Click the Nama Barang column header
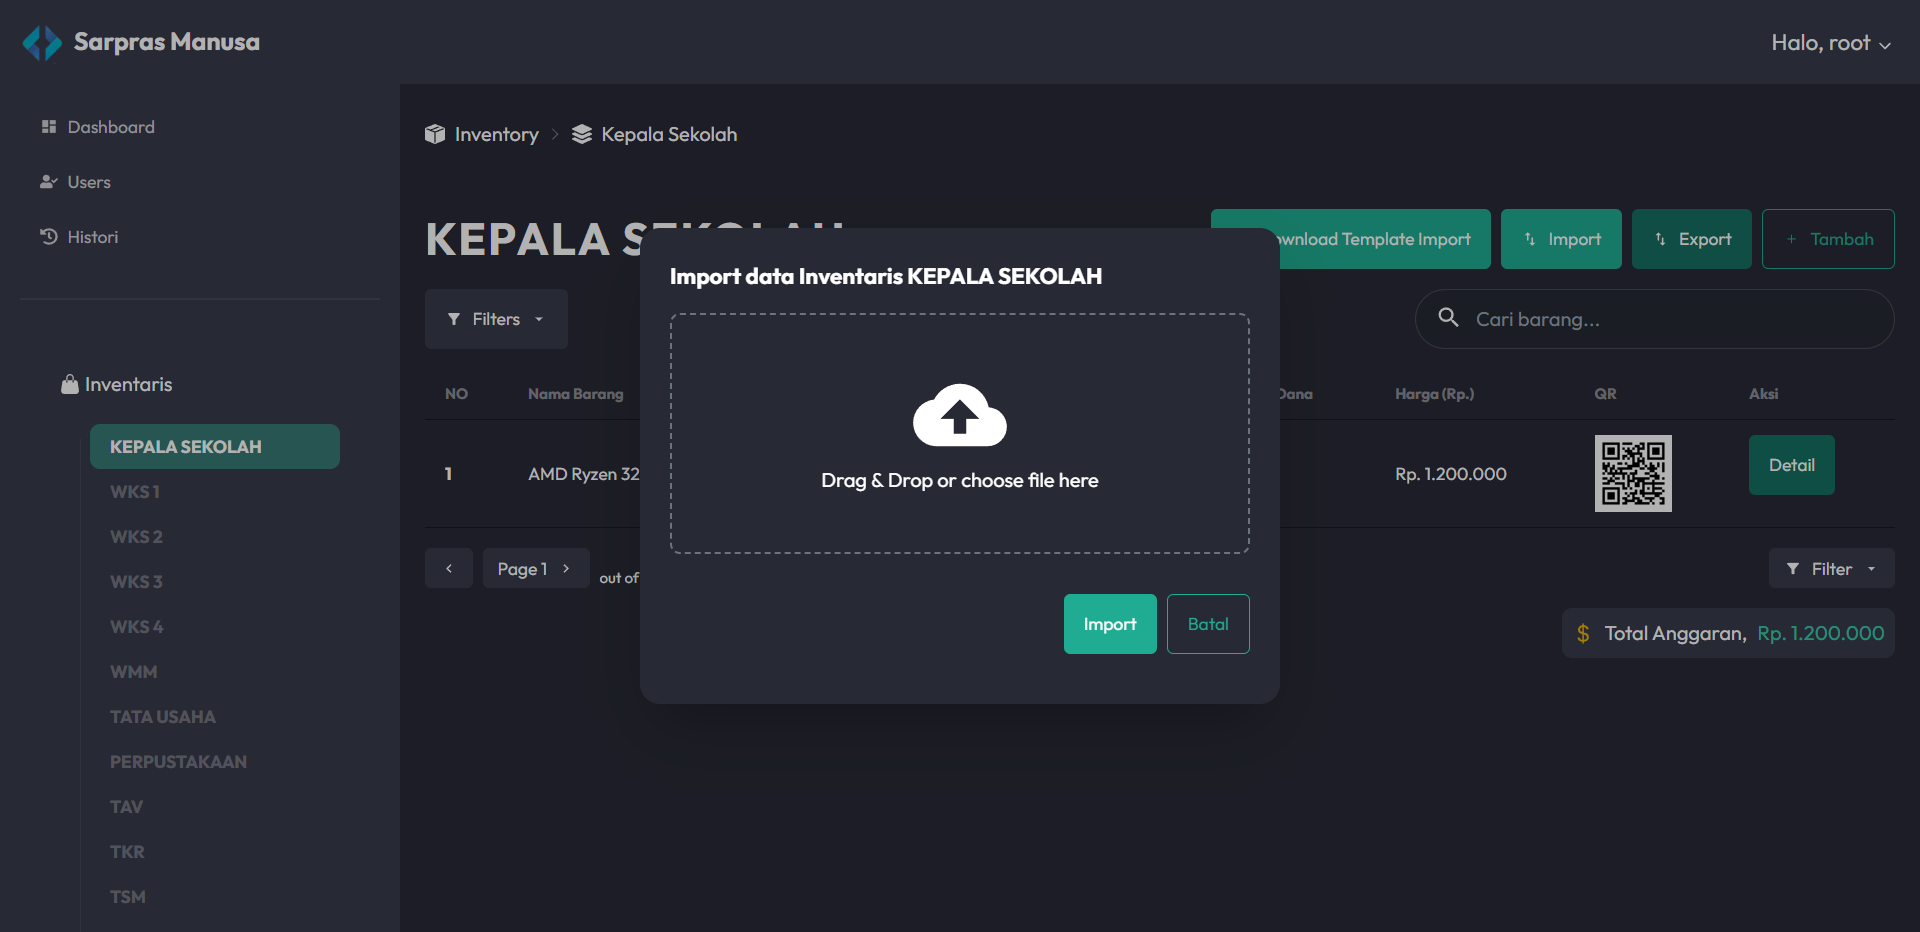Screen dimensions: 1920x932 click(576, 394)
